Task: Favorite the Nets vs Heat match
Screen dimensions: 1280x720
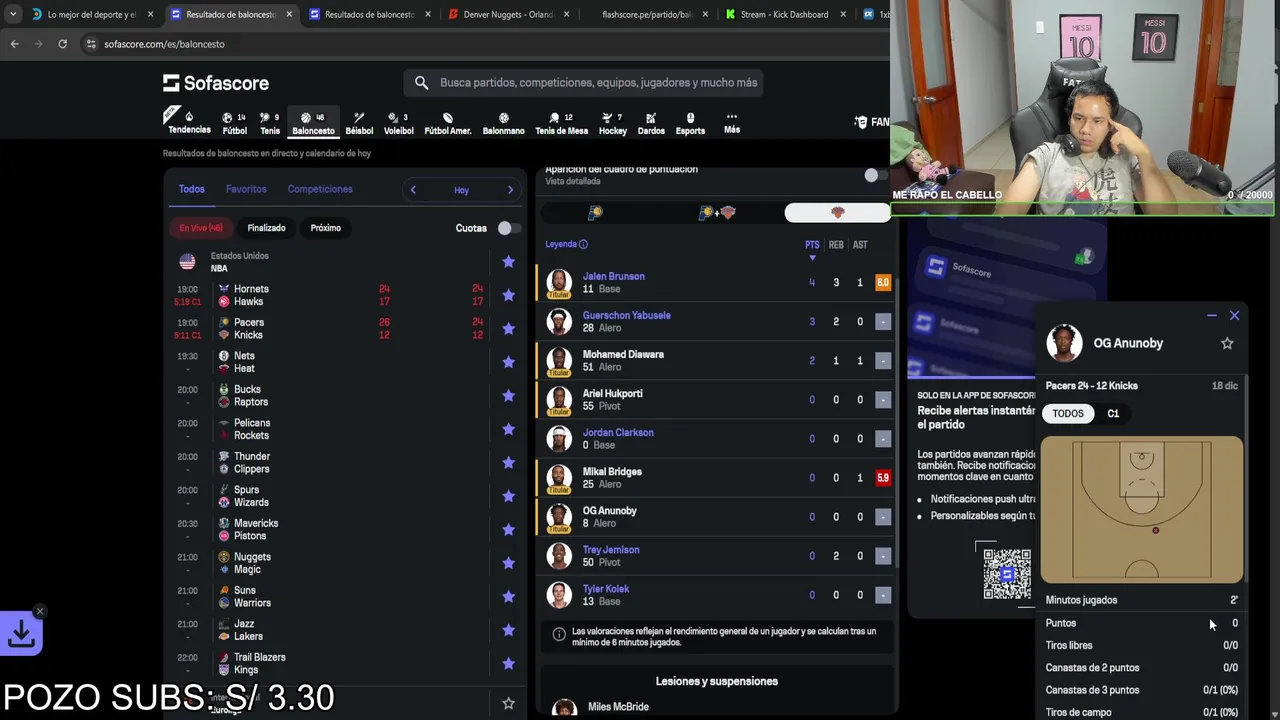Action: (x=508, y=362)
